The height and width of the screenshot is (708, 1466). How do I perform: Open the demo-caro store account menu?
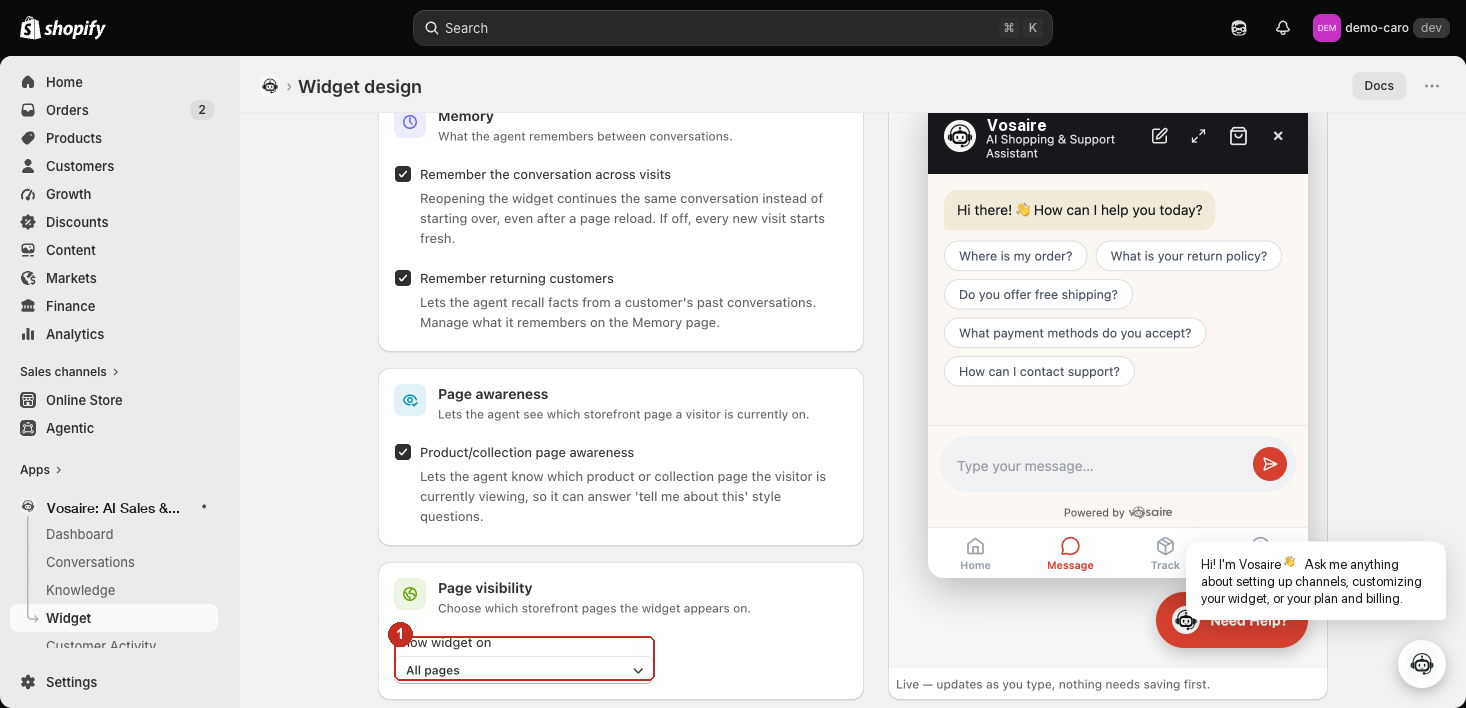(x=1379, y=28)
